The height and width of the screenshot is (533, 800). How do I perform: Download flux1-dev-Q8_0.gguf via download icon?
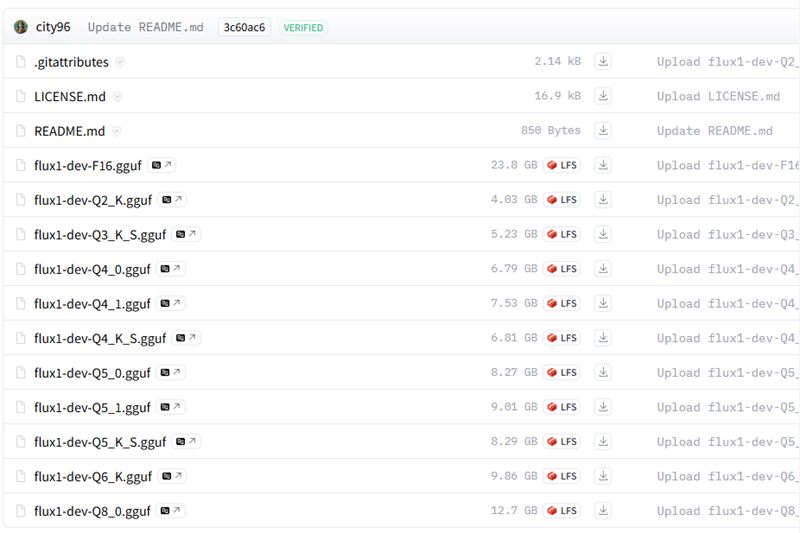click(x=603, y=510)
